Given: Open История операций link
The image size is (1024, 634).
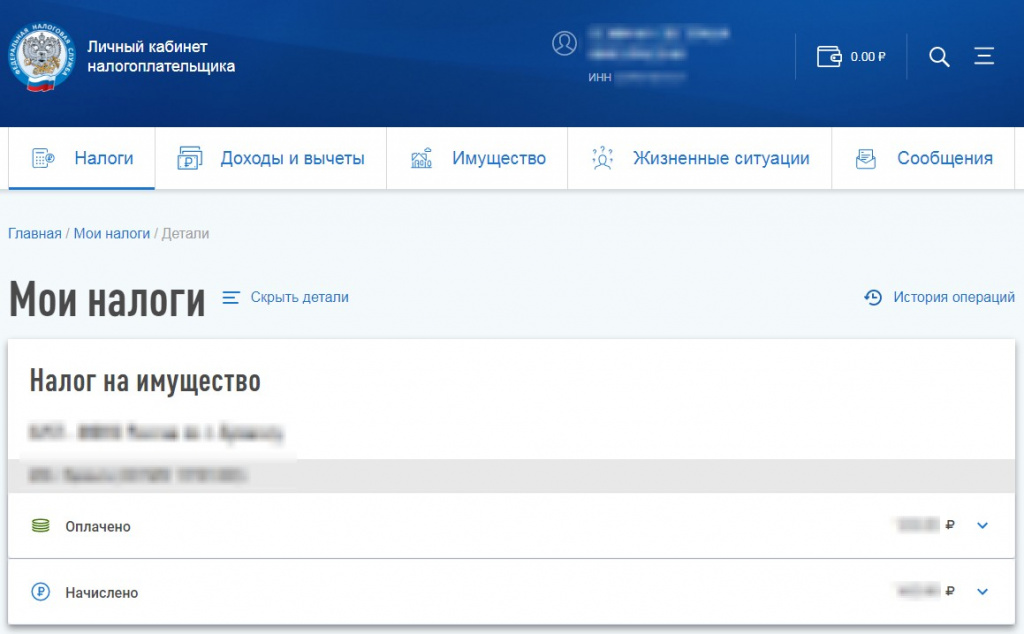Looking at the screenshot, I should [953, 297].
